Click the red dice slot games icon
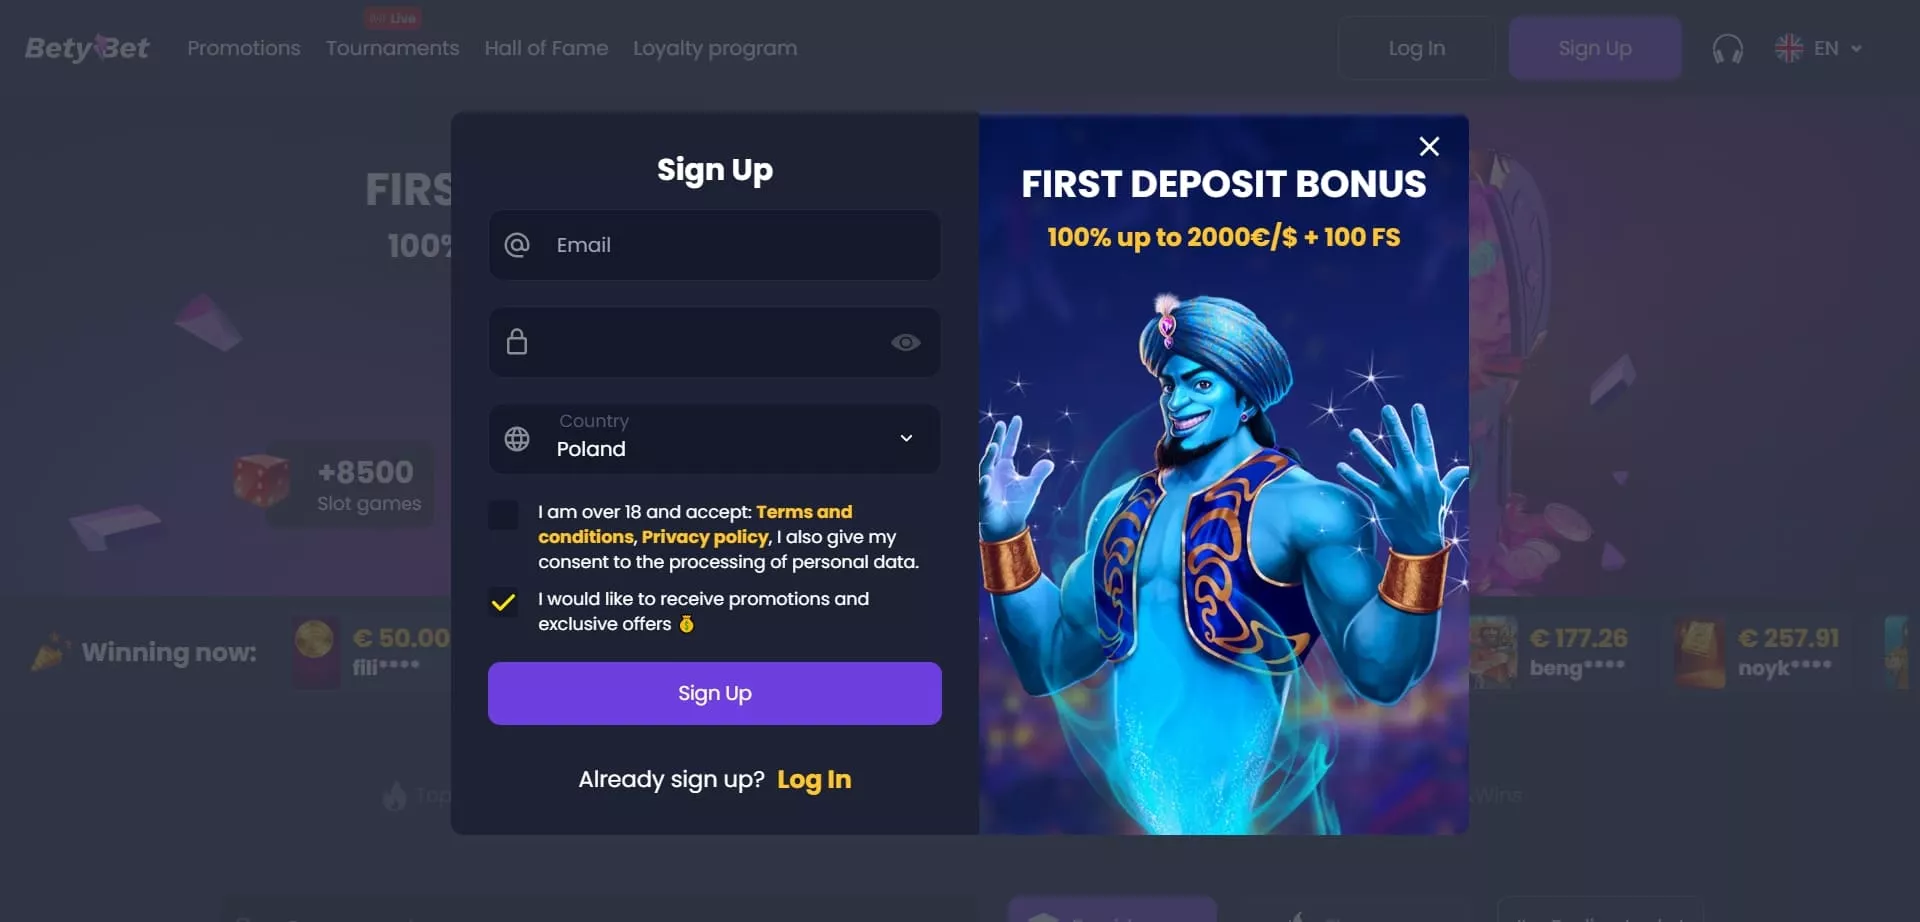 click(x=261, y=481)
